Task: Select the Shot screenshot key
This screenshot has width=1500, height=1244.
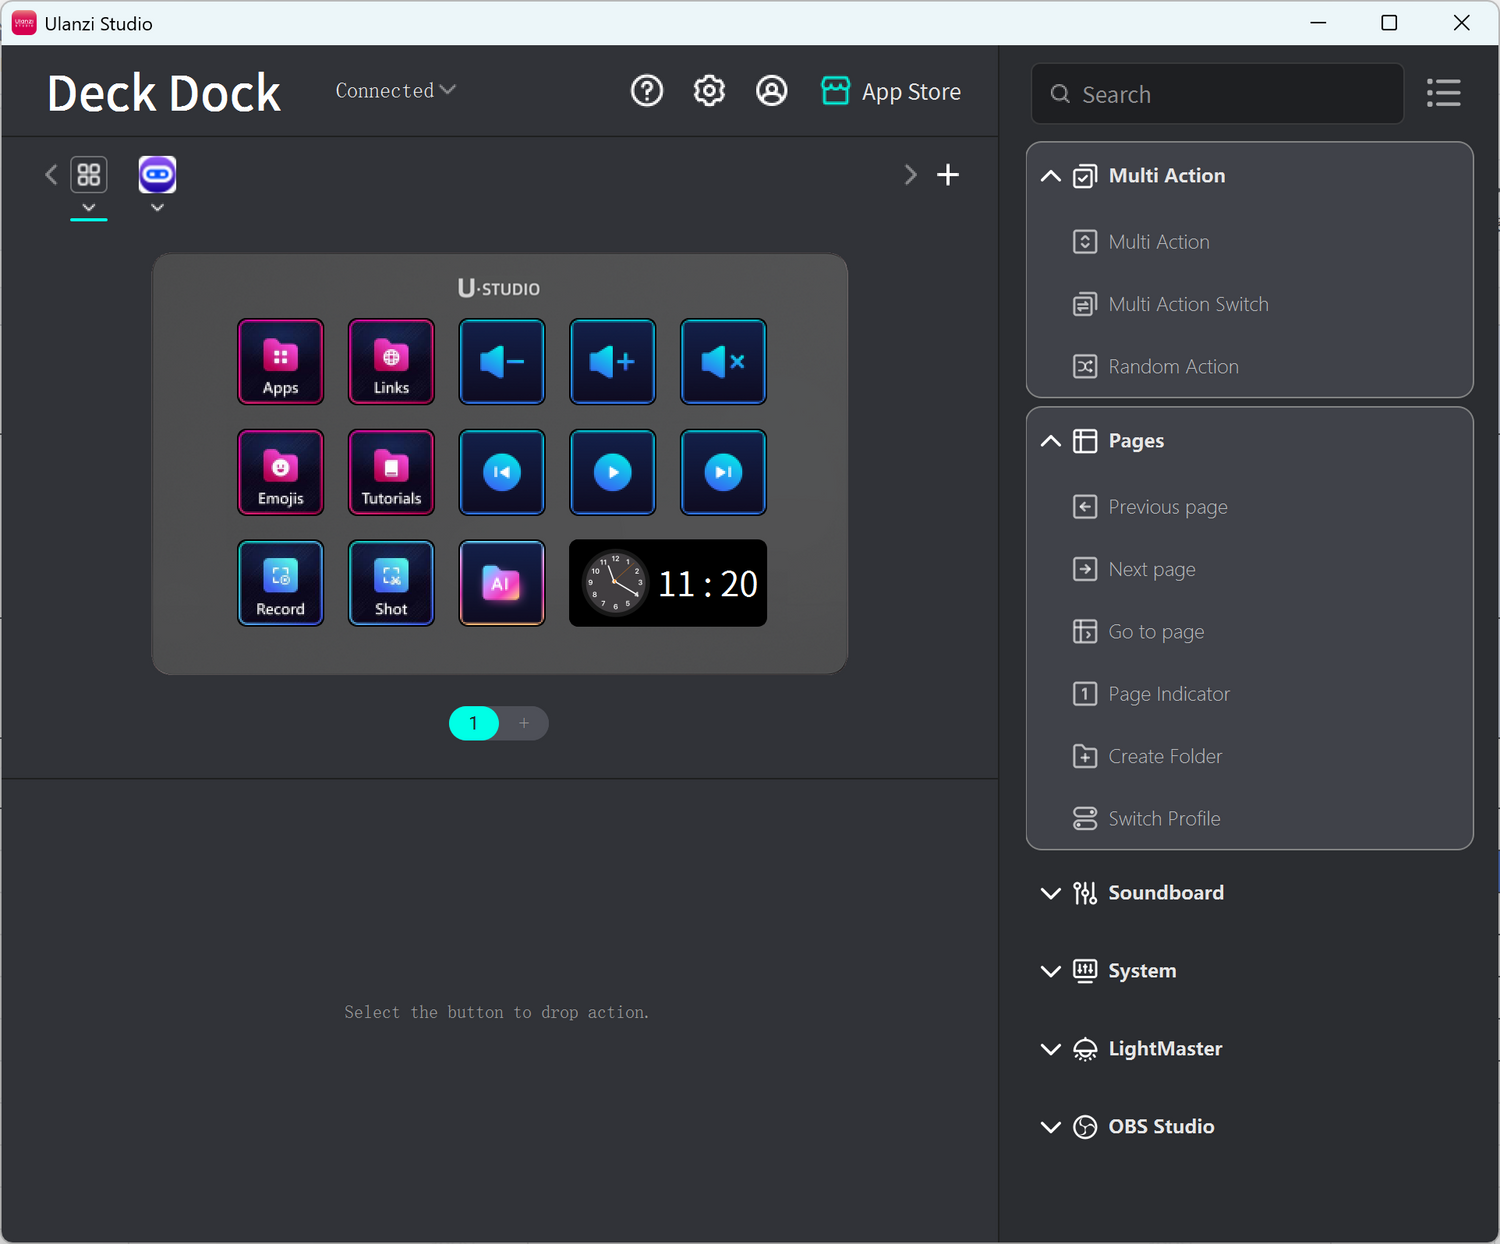Action: (x=391, y=583)
